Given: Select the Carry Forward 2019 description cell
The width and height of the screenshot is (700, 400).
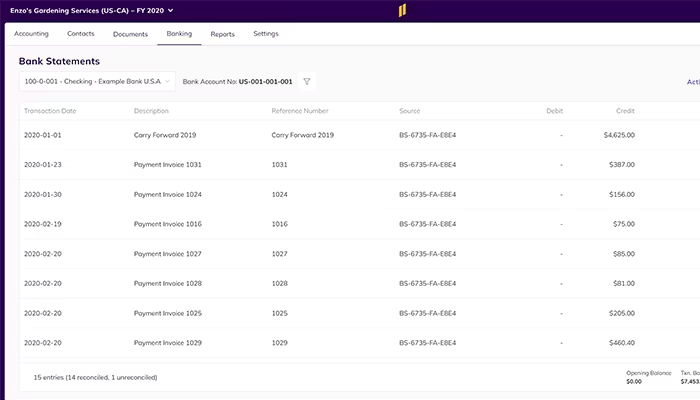Looking at the screenshot, I should [x=165, y=135].
